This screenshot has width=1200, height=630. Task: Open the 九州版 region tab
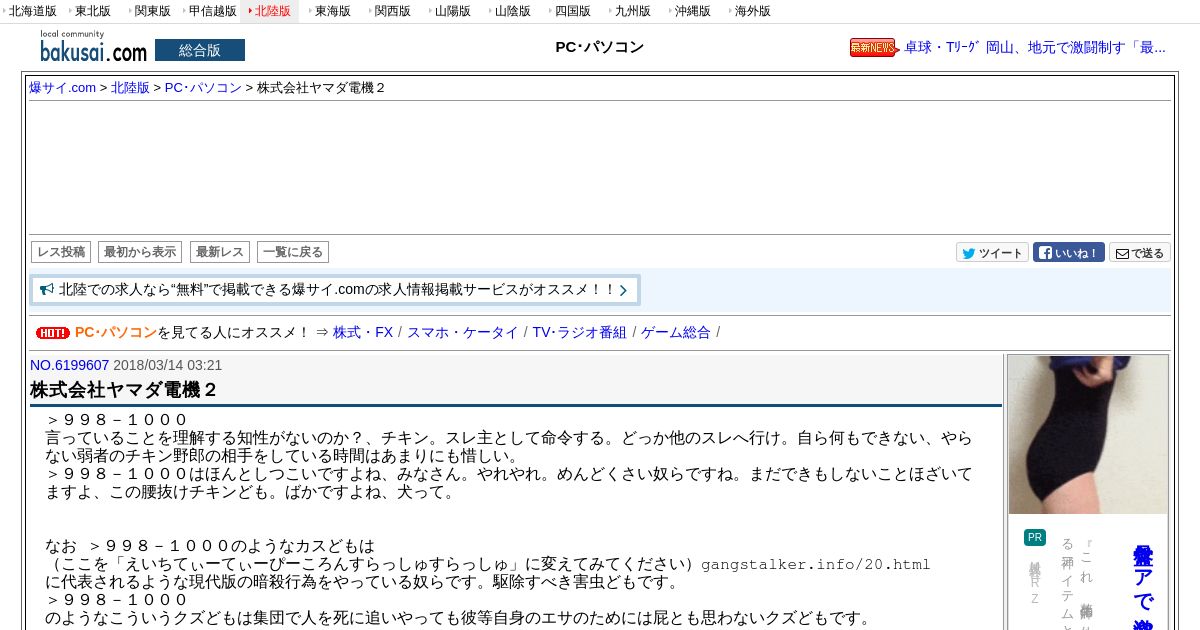pos(632,11)
